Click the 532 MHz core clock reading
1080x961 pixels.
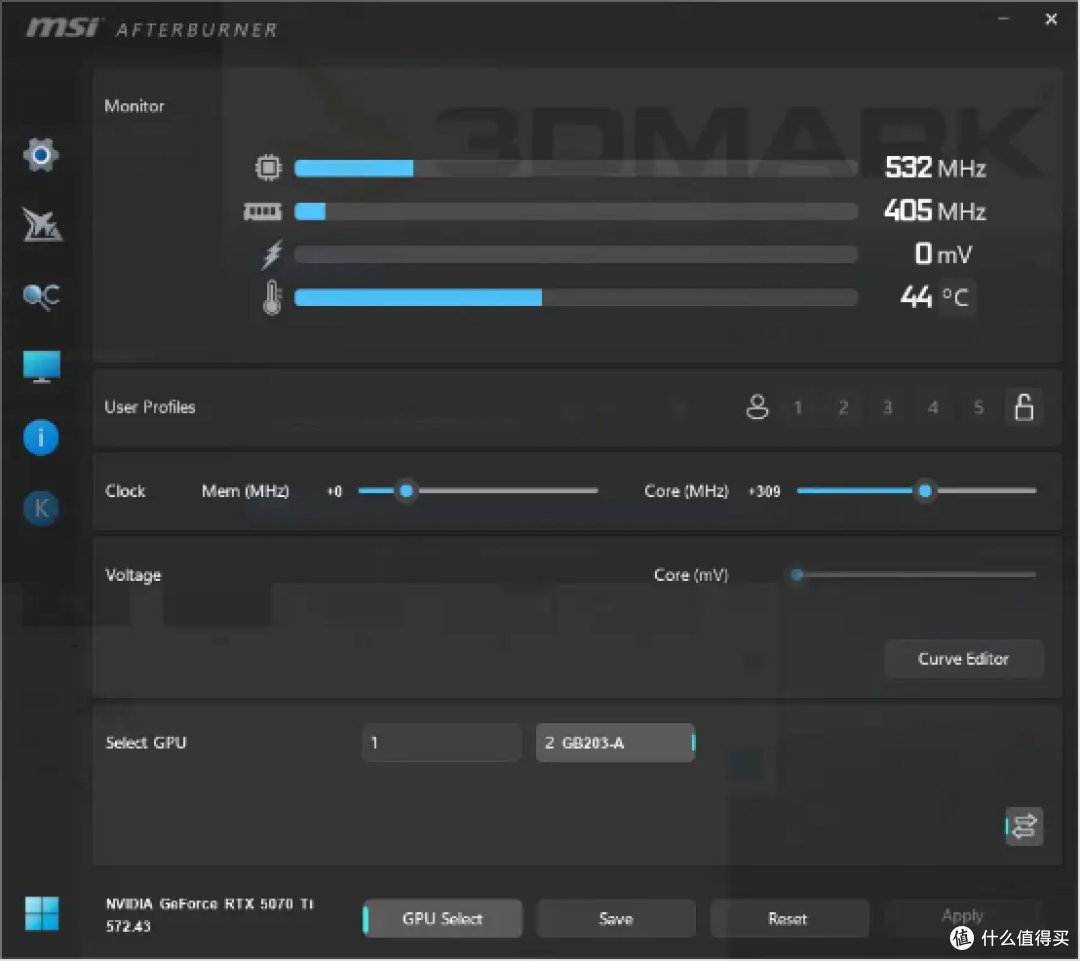click(935, 167)
